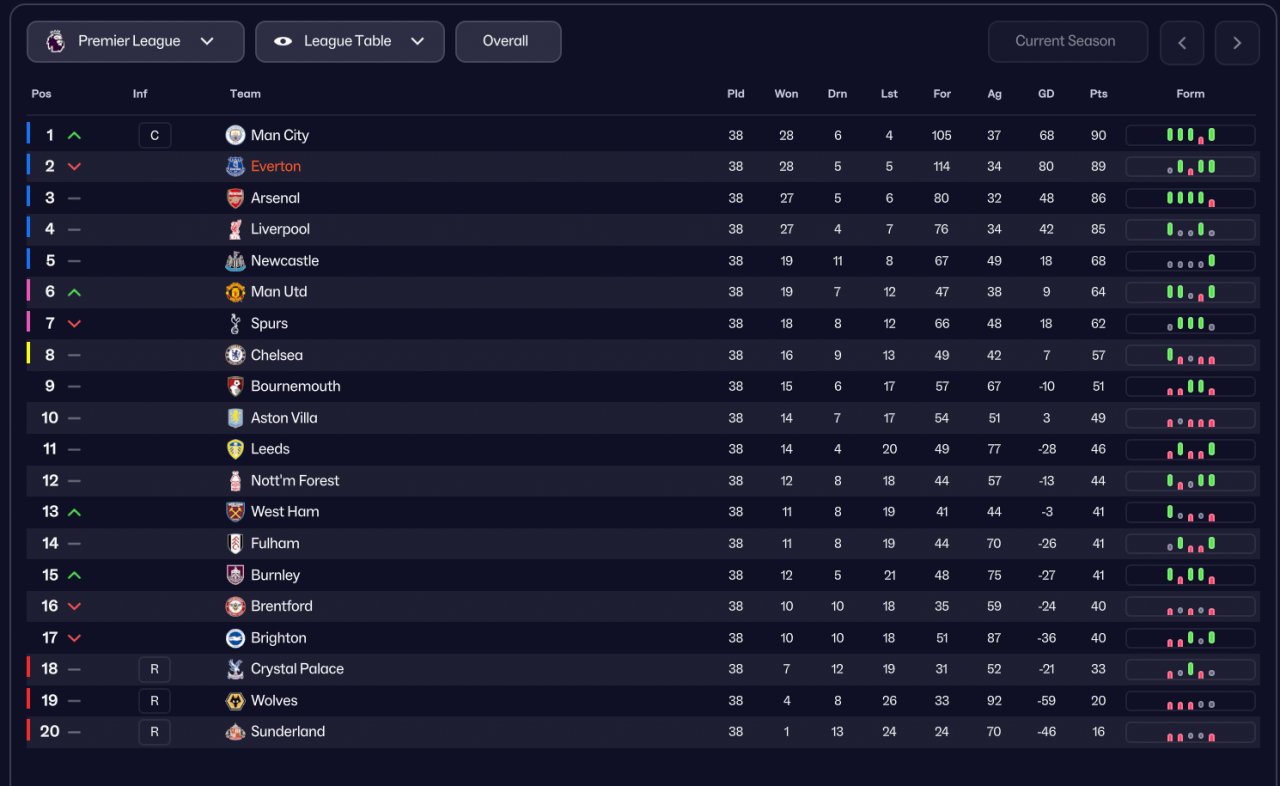
Task: Click the Man Utd badge icon
Action: pos(235,292)
